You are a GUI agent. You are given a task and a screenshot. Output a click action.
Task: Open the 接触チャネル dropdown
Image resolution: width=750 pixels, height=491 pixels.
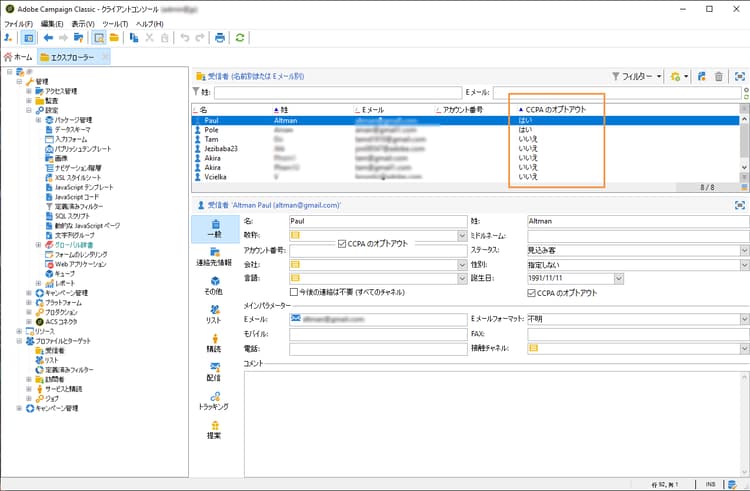coord(745,349)
